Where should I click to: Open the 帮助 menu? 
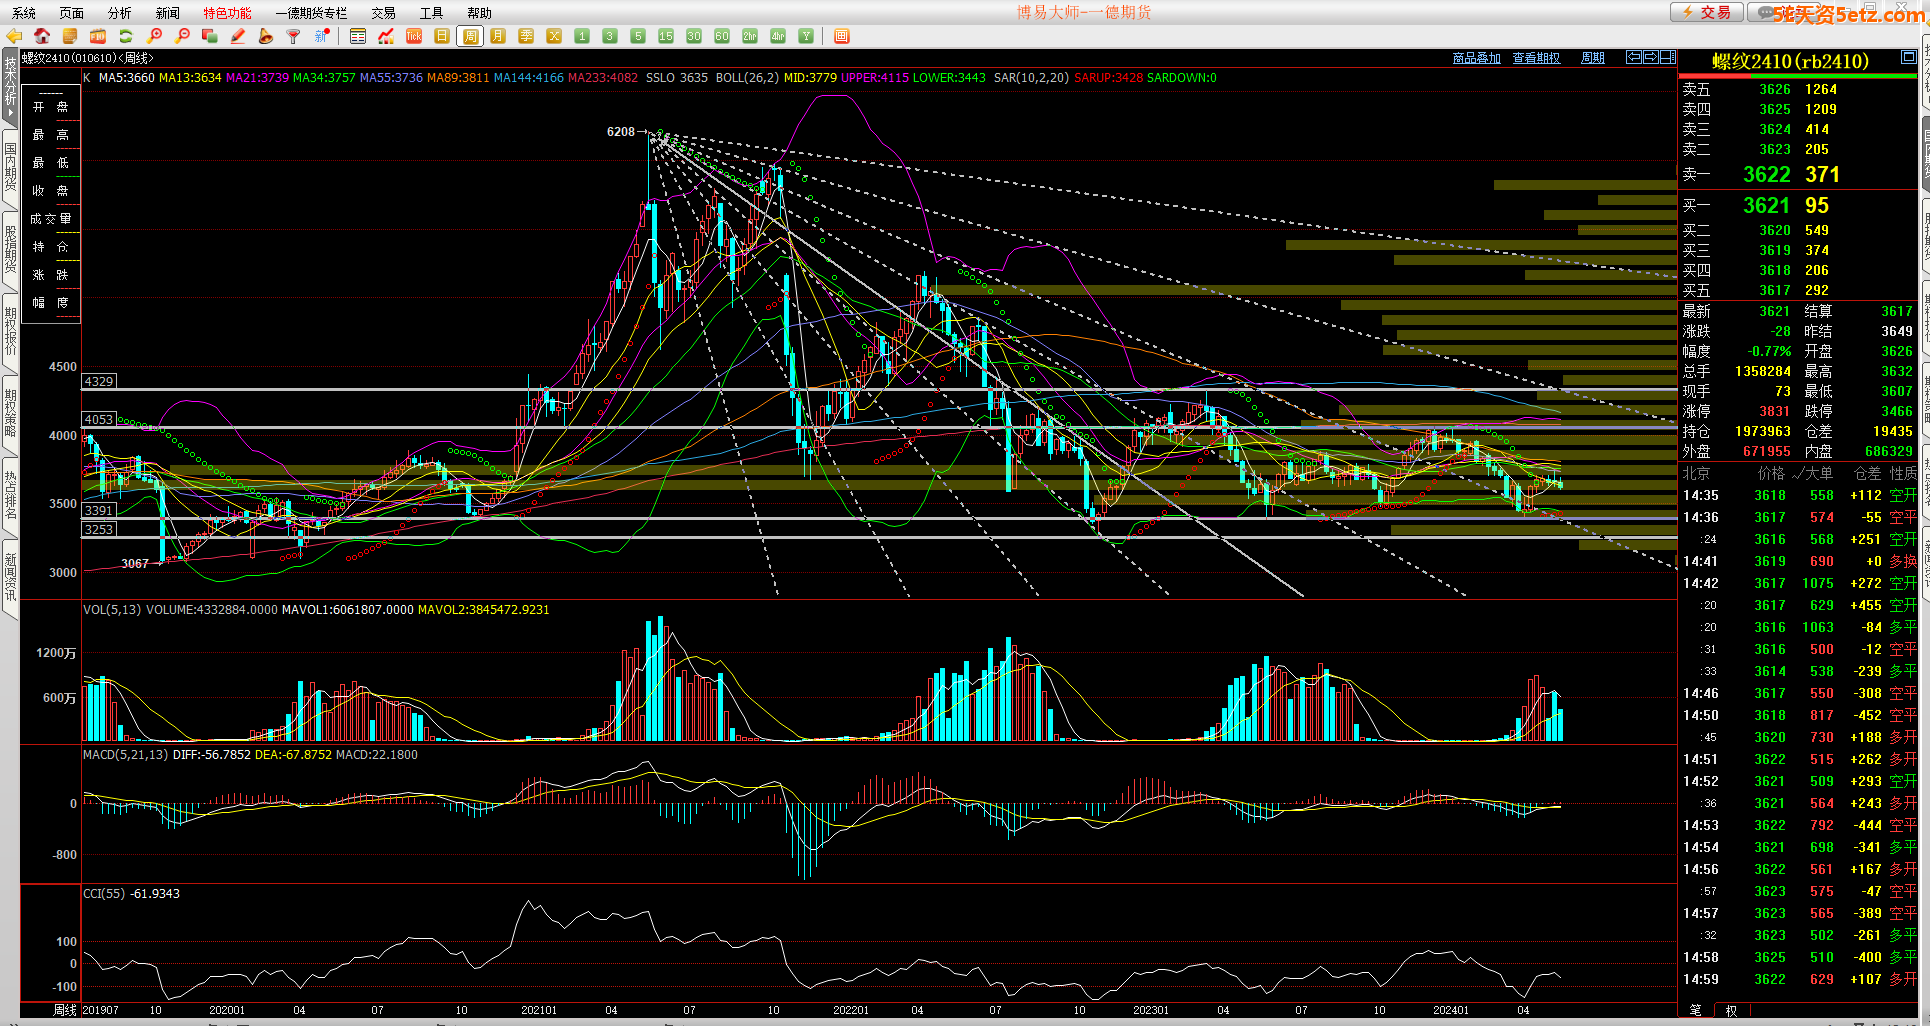pyautogui.click(x=480, y=13)
